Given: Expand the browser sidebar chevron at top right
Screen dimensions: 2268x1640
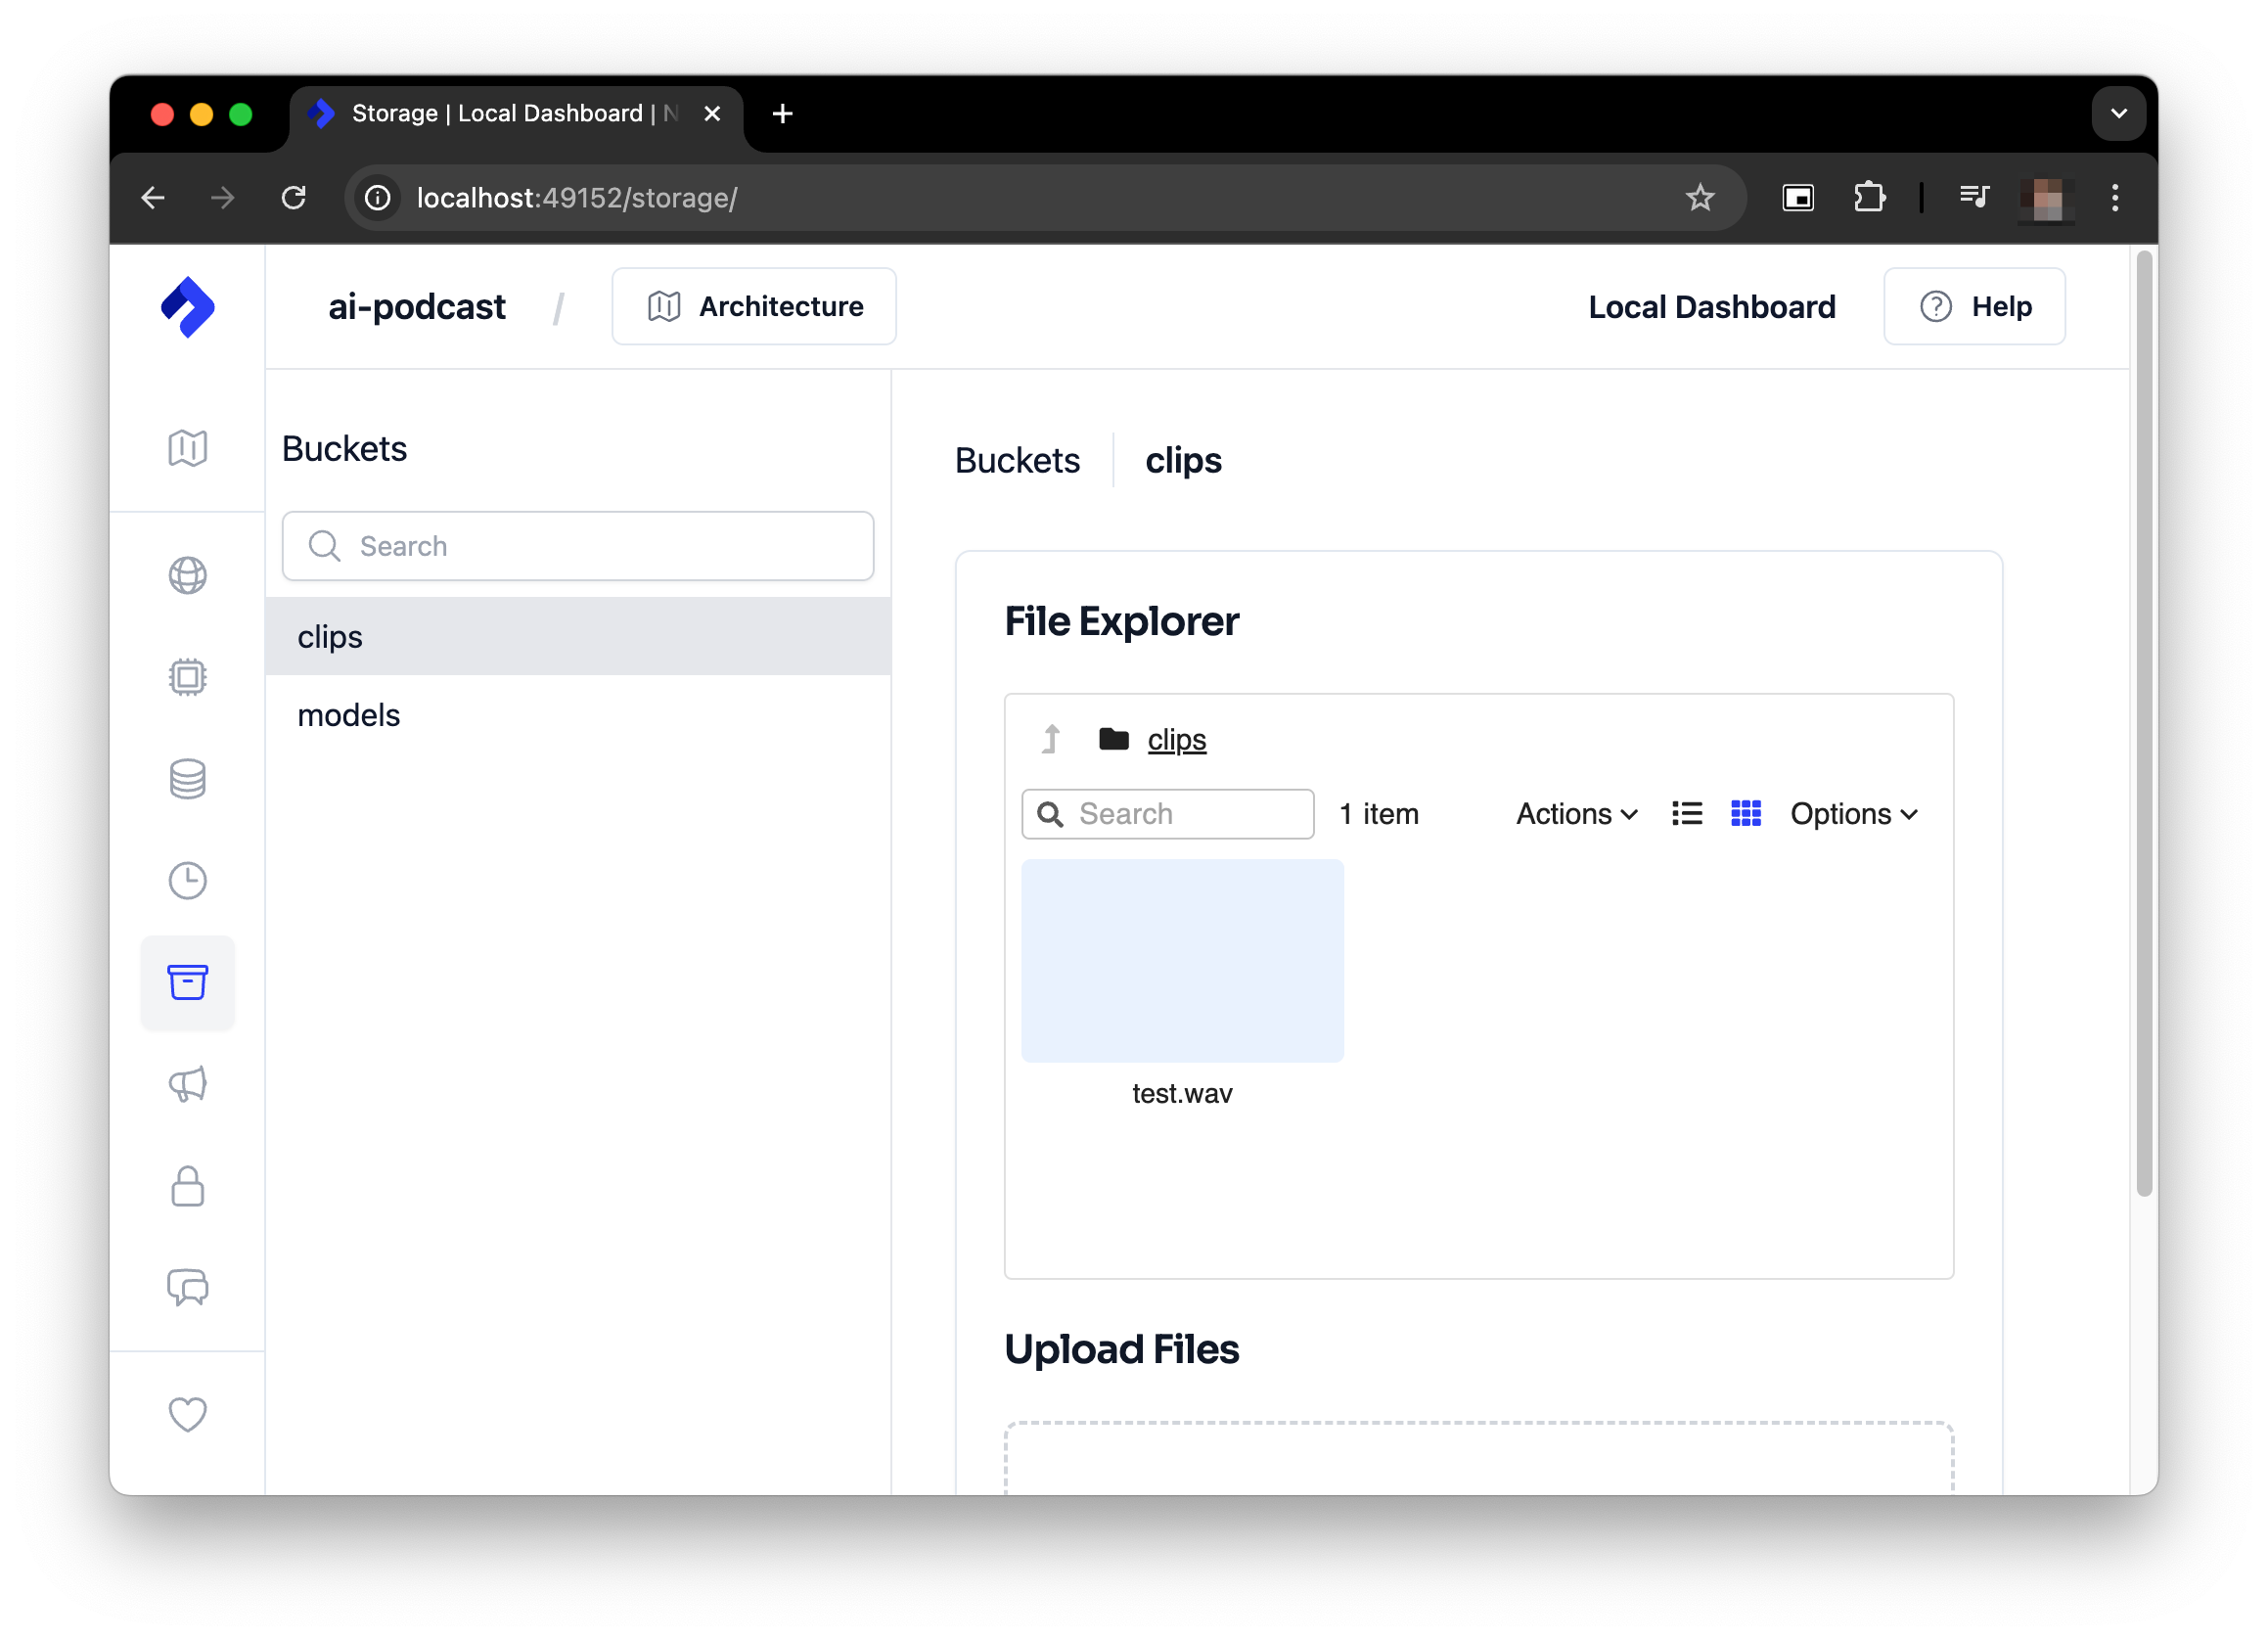Looking at the screenshot, I should click(2118, 113).
